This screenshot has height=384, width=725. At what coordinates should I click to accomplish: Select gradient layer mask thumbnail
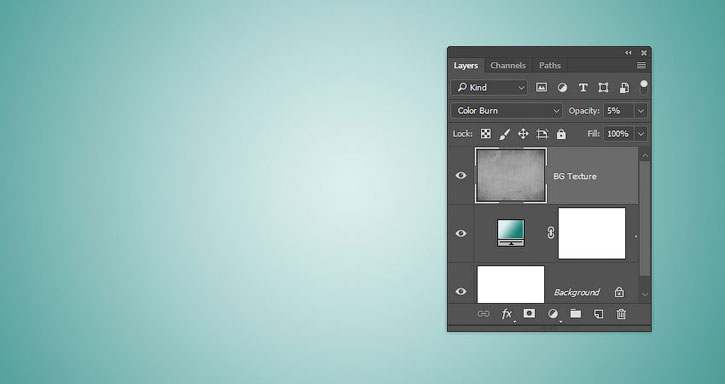pos(592,233)
